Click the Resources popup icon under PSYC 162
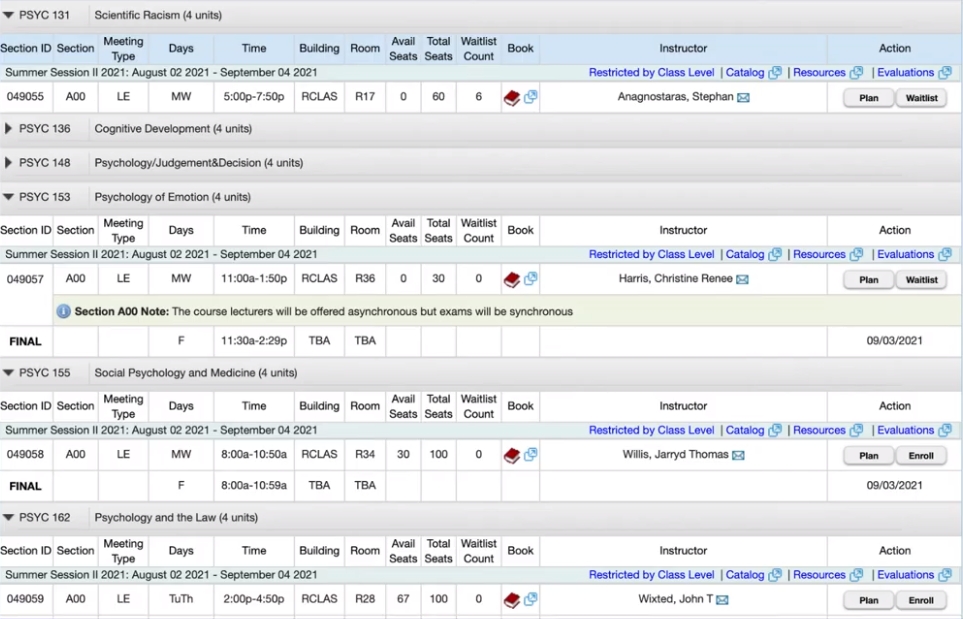The height and width of the screenshot is (619, 963). [x=856, y=575]
